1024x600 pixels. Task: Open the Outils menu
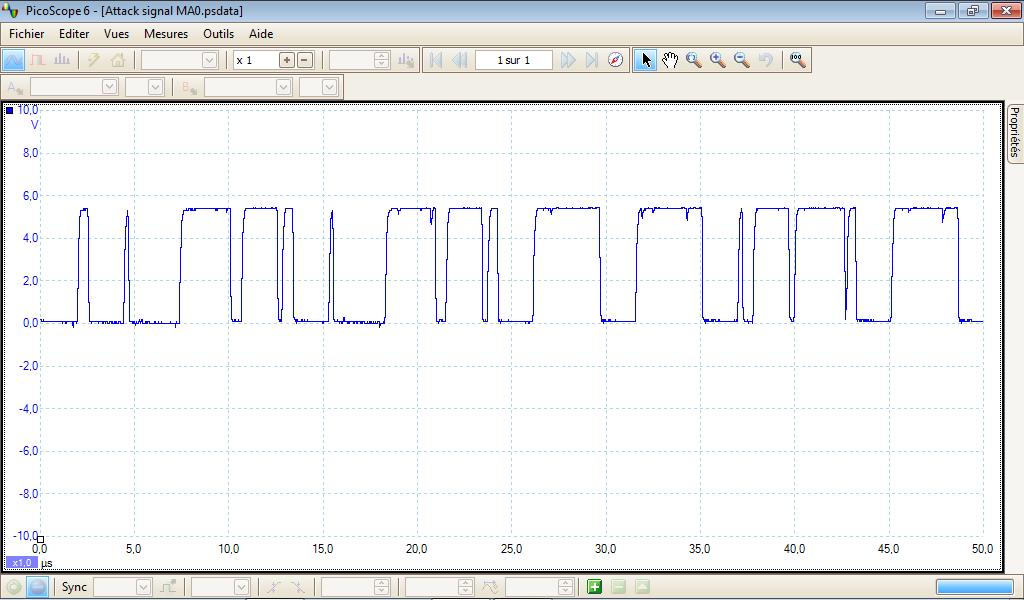[x=218, y=34]
